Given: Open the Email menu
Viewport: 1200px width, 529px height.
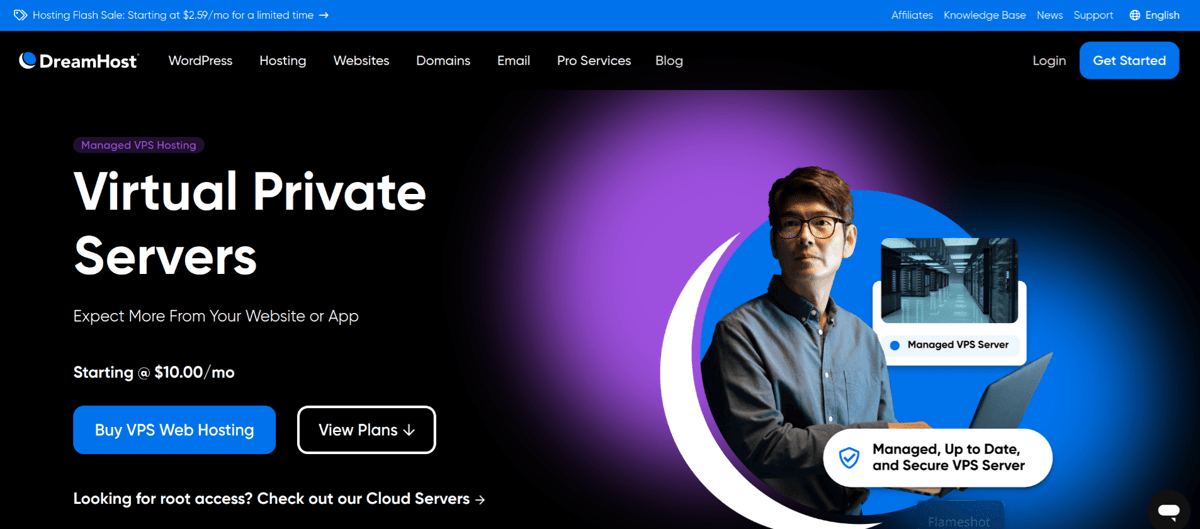Looking at the screenshot, I should (513, 61).
